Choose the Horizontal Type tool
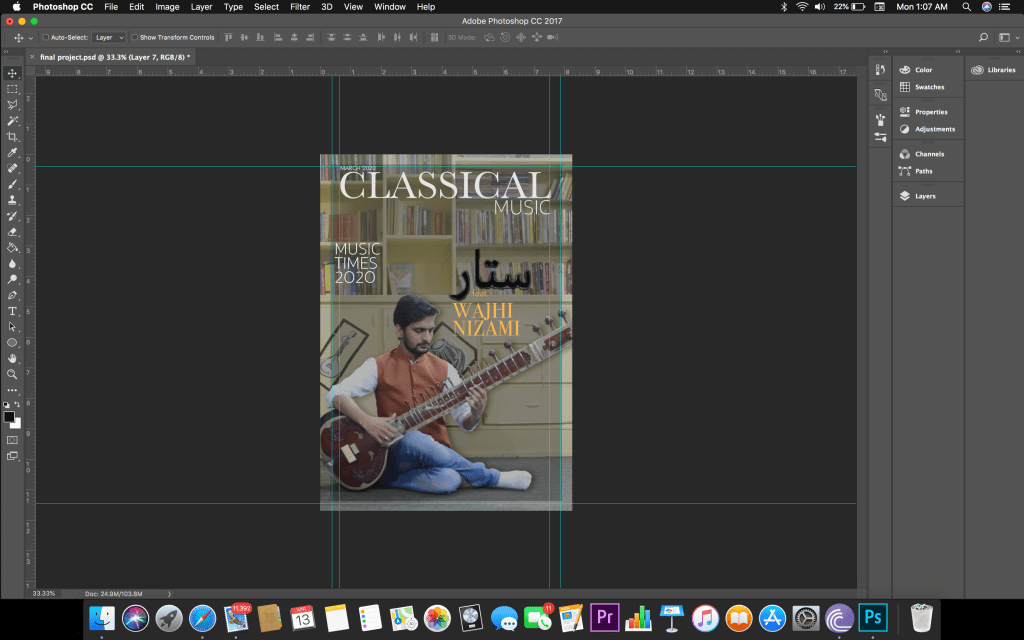The image size is (1024, 640). (12, 311)
